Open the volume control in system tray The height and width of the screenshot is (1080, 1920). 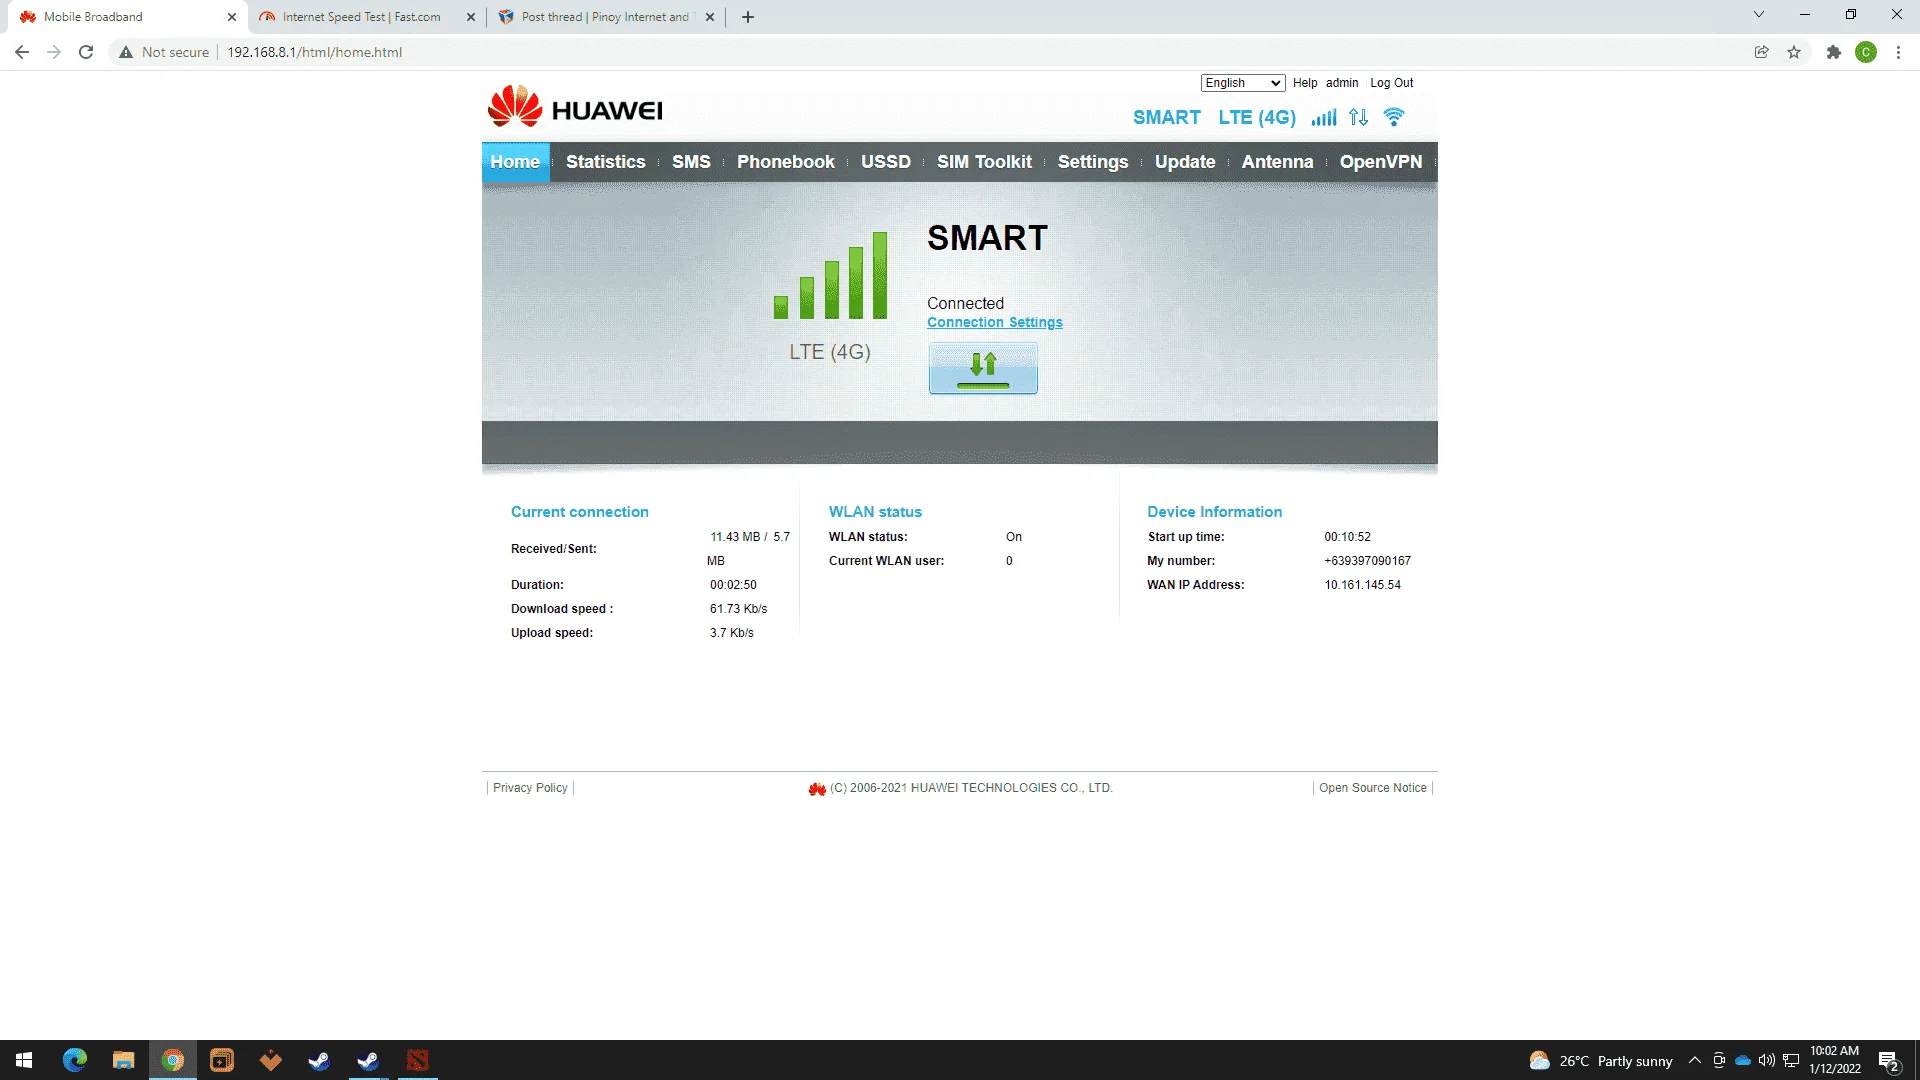tap(1767, 1060)
